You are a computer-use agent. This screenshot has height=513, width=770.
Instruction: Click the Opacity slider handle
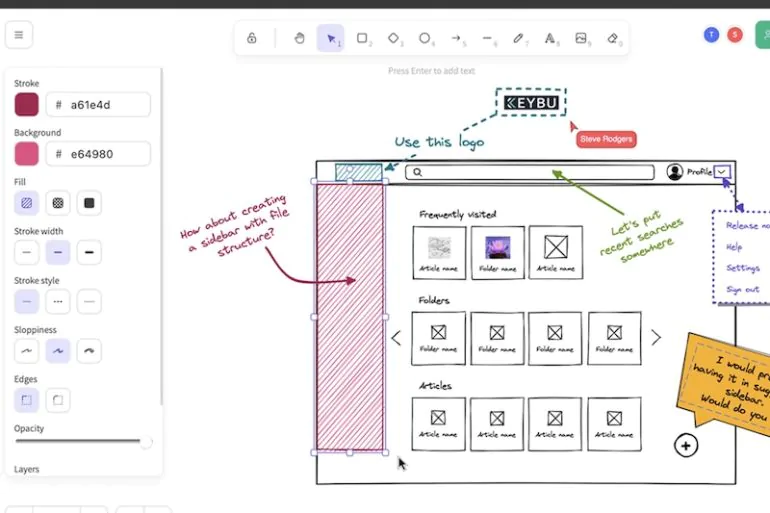(x=146, y=442)
